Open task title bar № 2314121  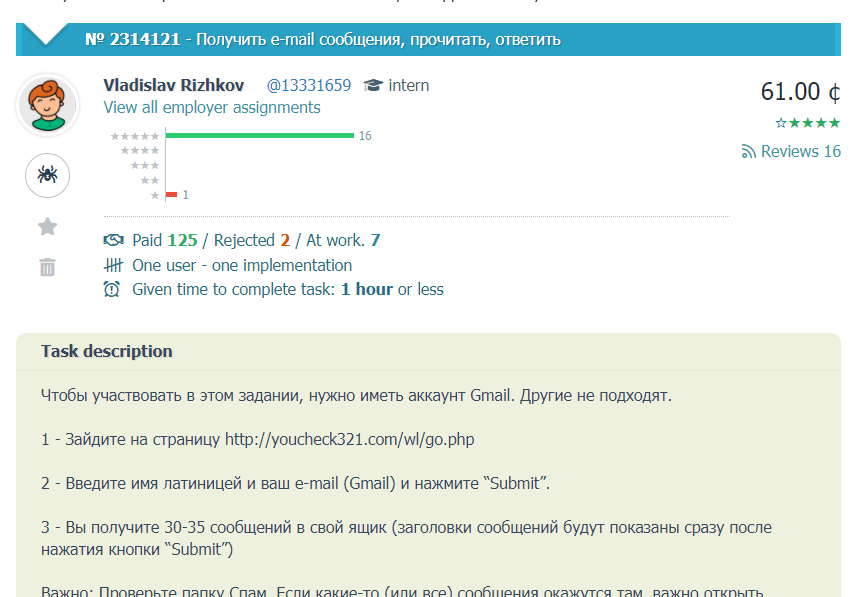coord(322,40)
